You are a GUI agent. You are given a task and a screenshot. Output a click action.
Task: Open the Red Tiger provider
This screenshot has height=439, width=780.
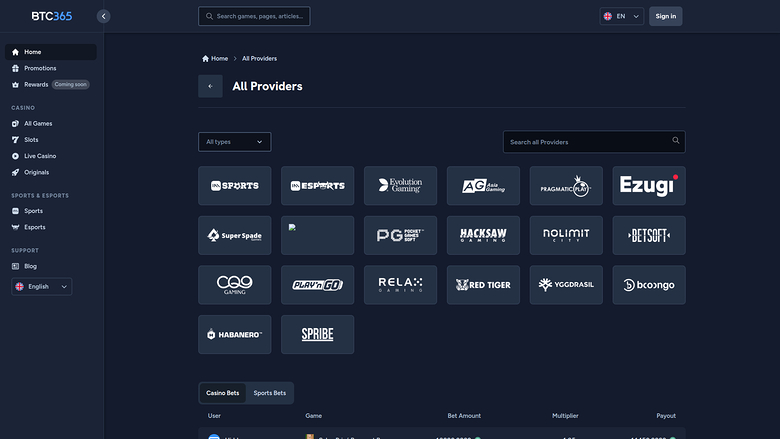[x=483, y=285]
